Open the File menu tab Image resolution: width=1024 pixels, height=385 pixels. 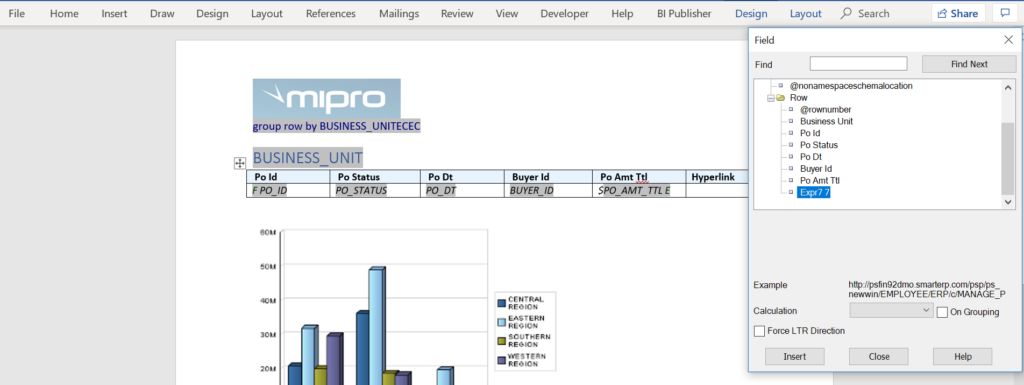click(x=17, y=13)
